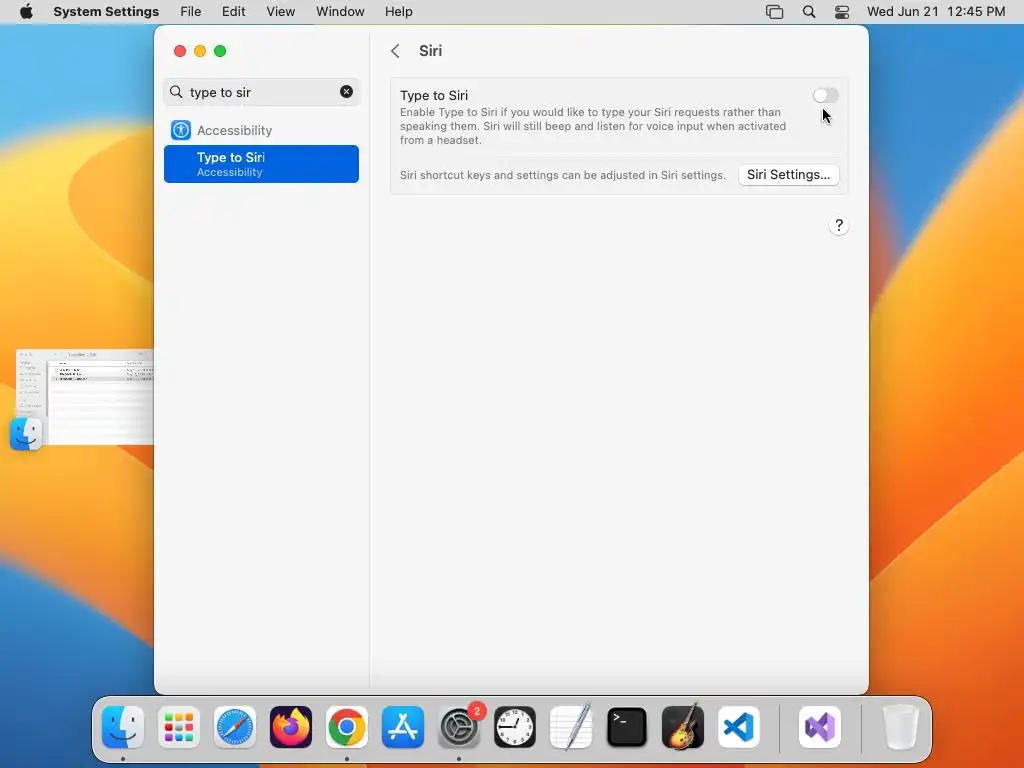Click the Accessibility heading text in sidebar

(234, 131)
